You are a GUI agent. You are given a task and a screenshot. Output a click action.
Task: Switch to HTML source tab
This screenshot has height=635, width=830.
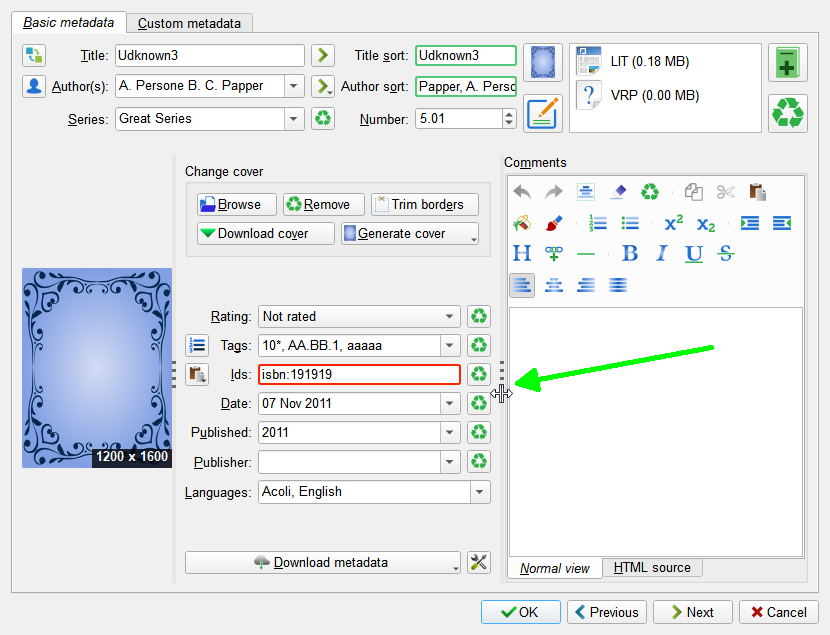(x=652, y=568)
